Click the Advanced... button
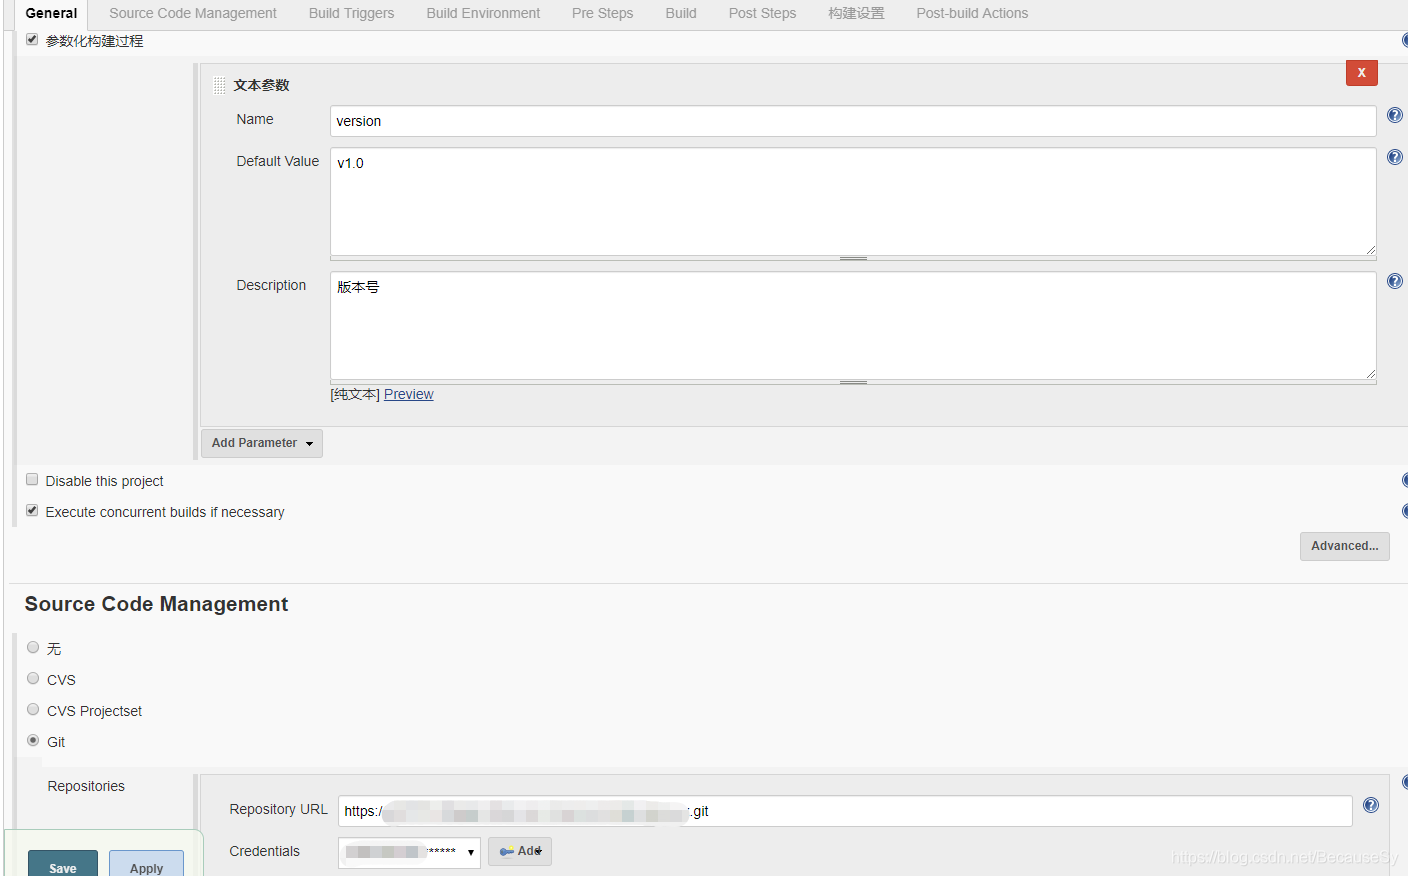The image size is (1408, 876). [x=1345, y=546]
